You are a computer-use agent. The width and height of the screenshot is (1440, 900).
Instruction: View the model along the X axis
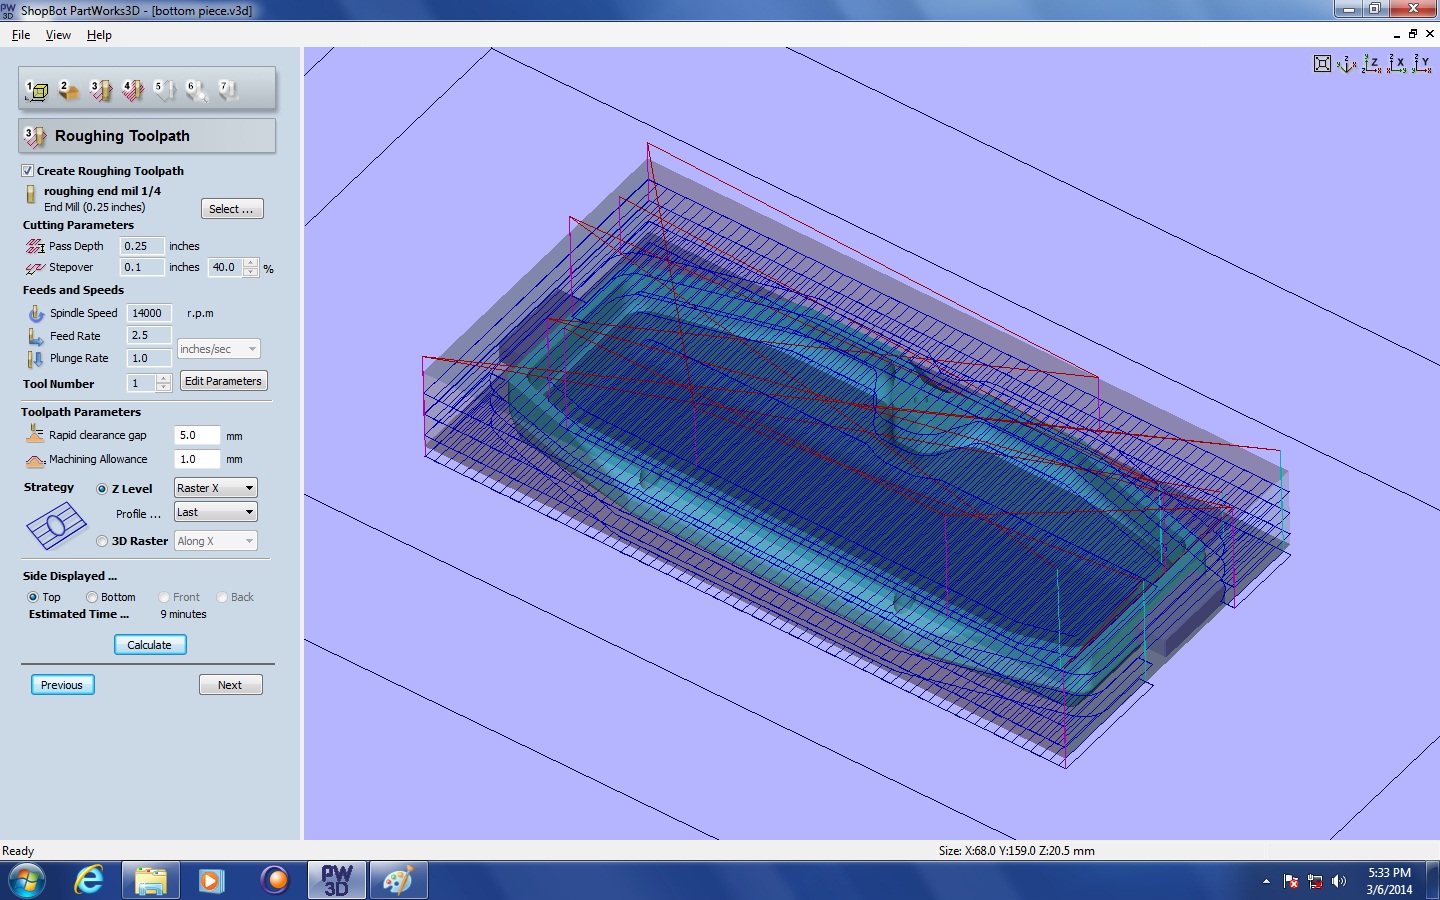(x=1397, y=64)
